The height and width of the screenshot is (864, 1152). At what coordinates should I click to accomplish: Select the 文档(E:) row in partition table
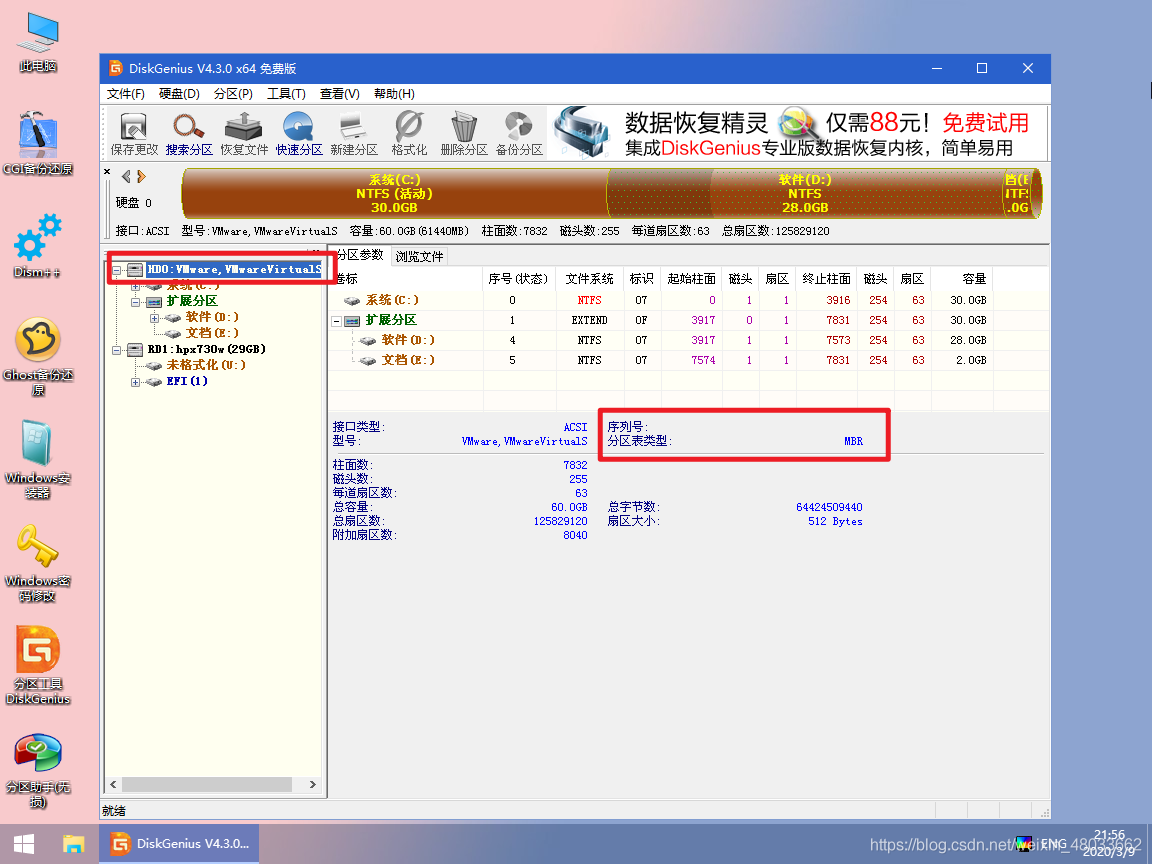click(661, 360)
